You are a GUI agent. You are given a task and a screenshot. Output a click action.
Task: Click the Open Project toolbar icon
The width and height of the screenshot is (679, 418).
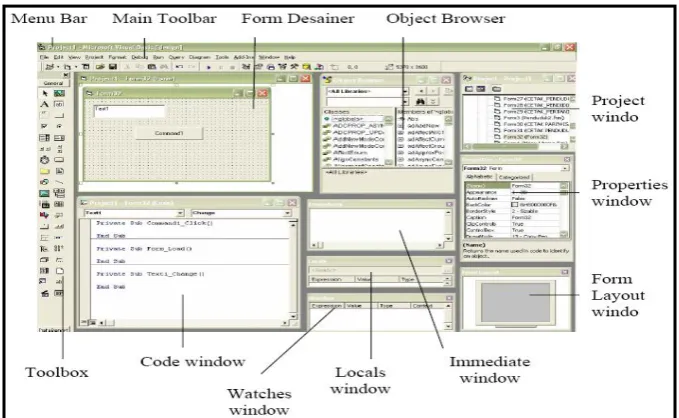[100, 67]
